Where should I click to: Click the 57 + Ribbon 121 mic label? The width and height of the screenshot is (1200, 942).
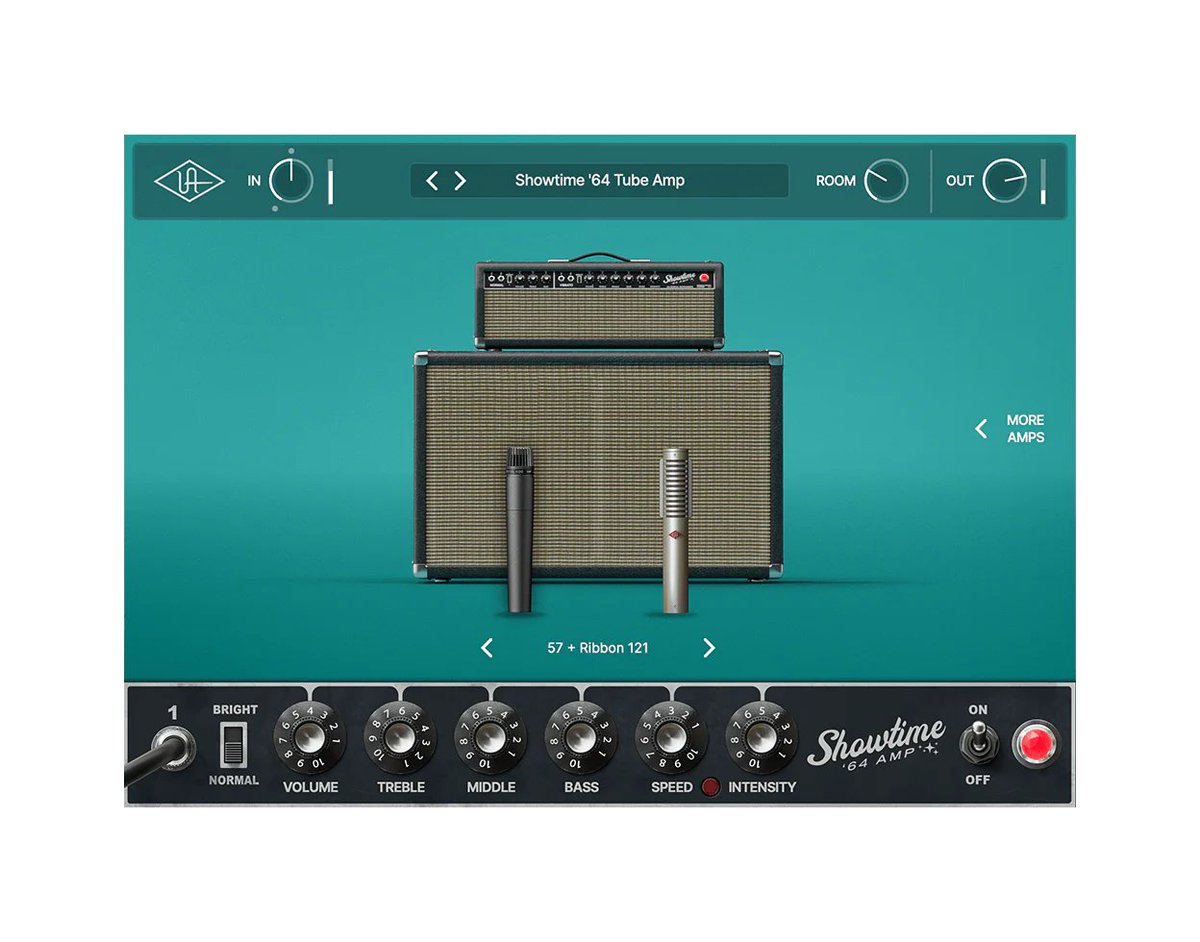coord(598,648)
